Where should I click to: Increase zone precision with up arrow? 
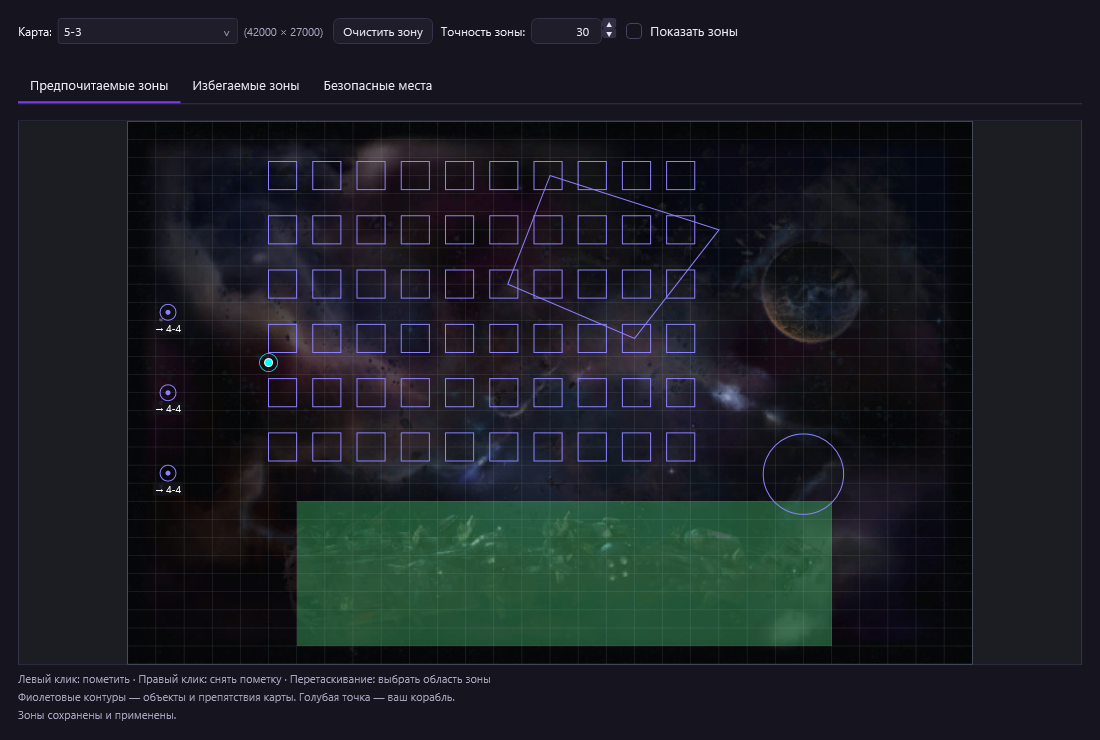tap(609, 25)
